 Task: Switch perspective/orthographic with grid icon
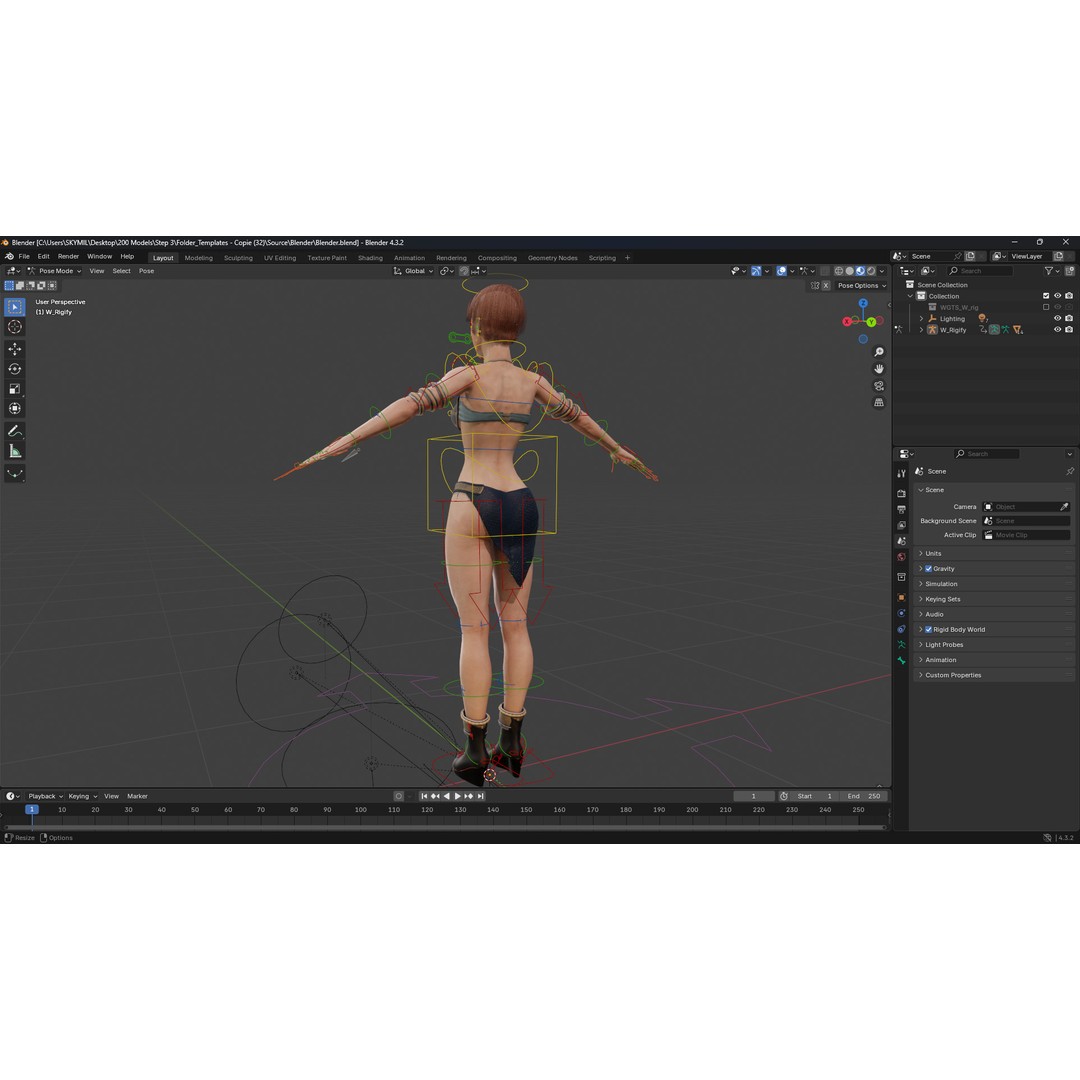tap(879, 402)
